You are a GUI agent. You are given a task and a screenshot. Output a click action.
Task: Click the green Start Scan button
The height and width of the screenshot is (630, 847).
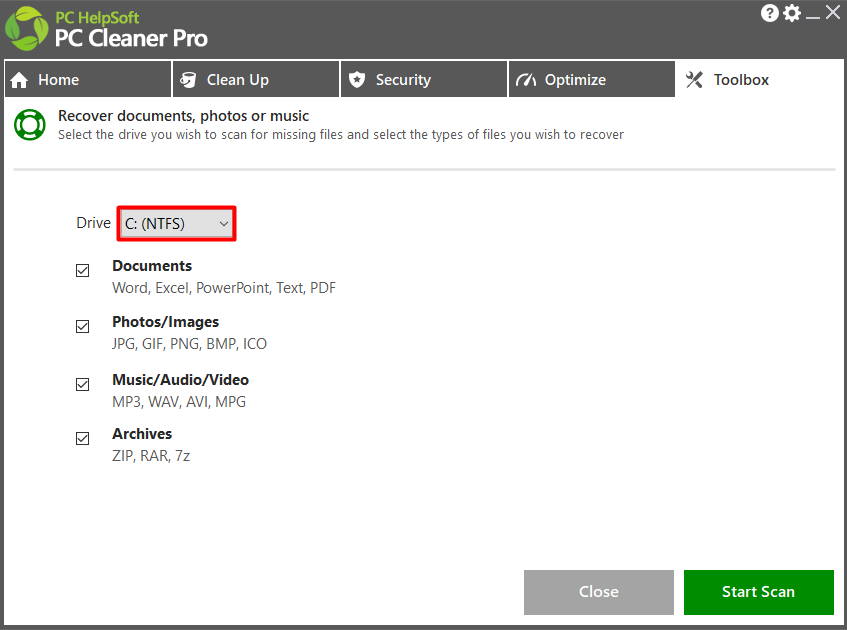(x=759, y=592)
